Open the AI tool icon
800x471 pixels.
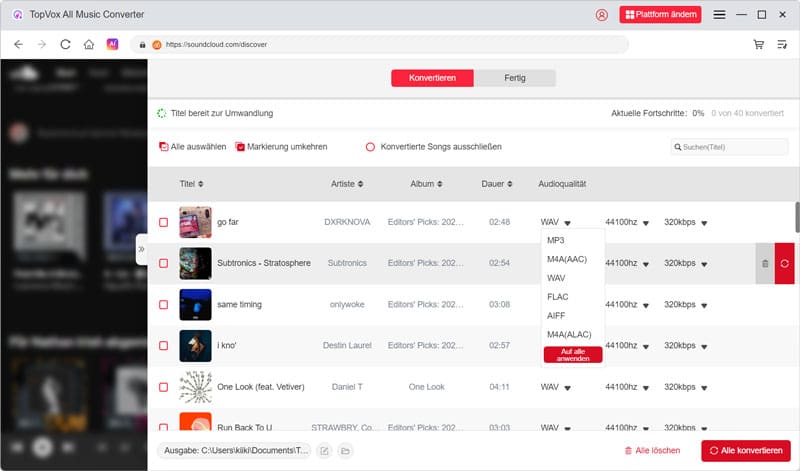112,44
